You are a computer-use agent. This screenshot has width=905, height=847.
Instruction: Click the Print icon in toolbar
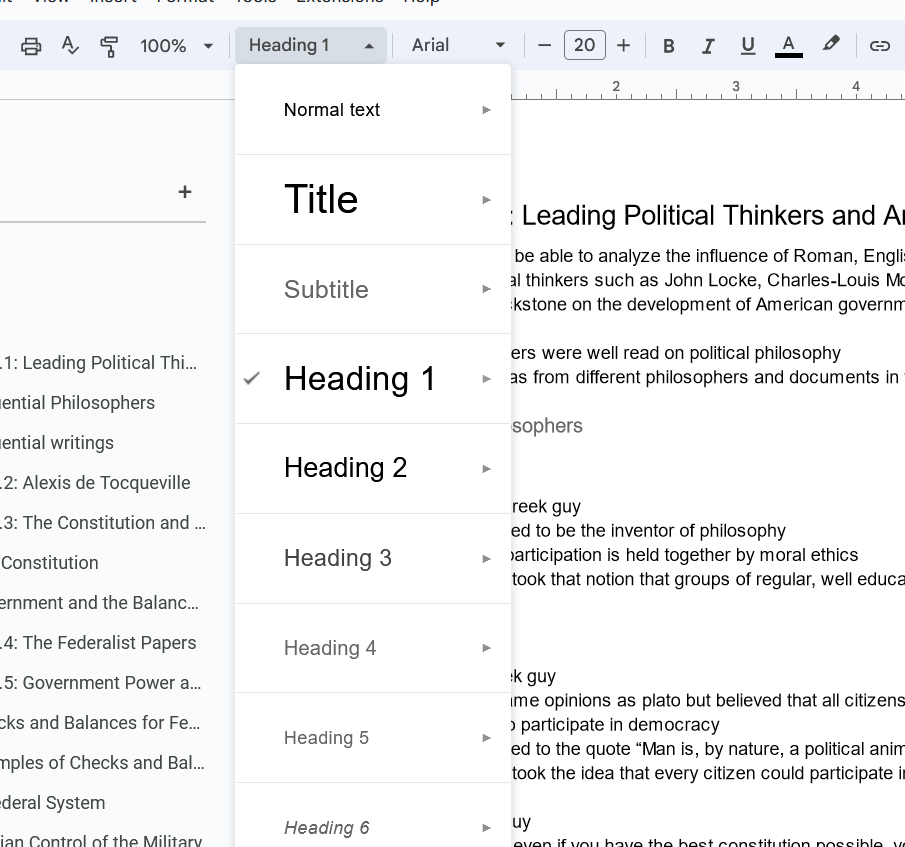(31, 46)
